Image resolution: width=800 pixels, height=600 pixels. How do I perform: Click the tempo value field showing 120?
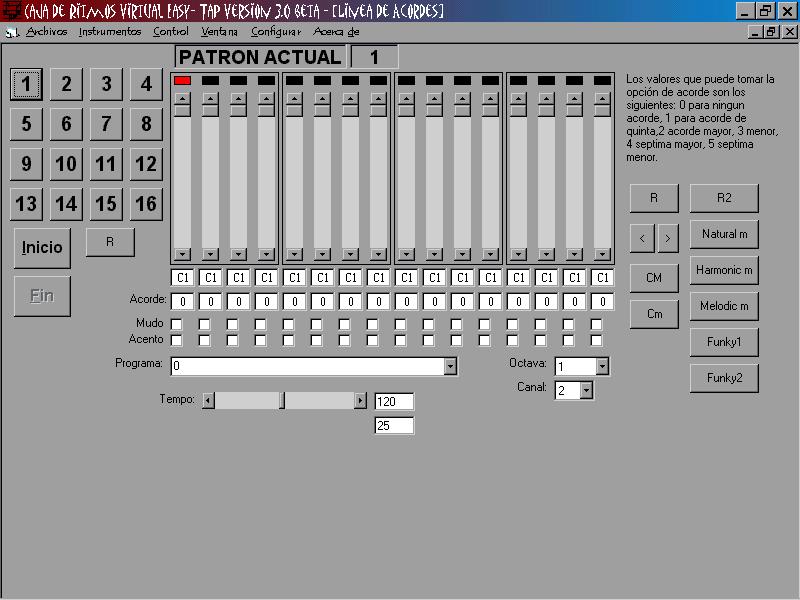pyautogui.click(x=394, y=402)
